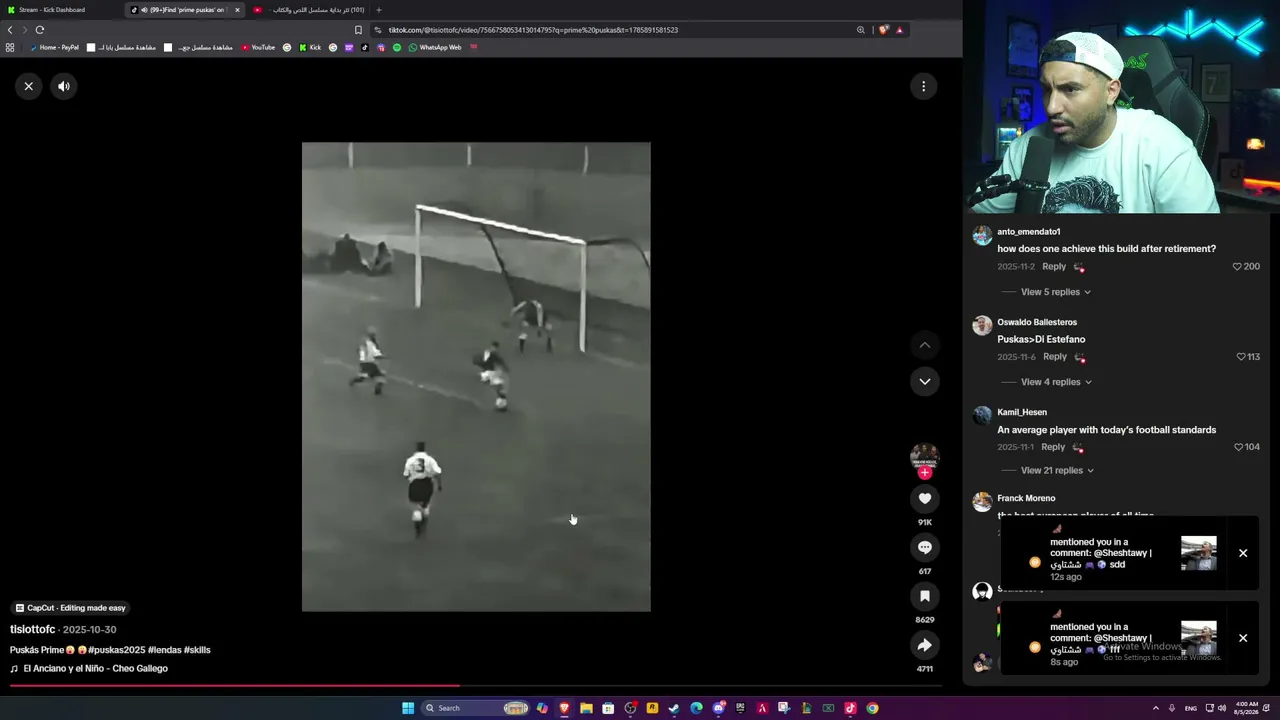Open the Home - PayPal bookmark
The image size is (1280, 720).
54,47
